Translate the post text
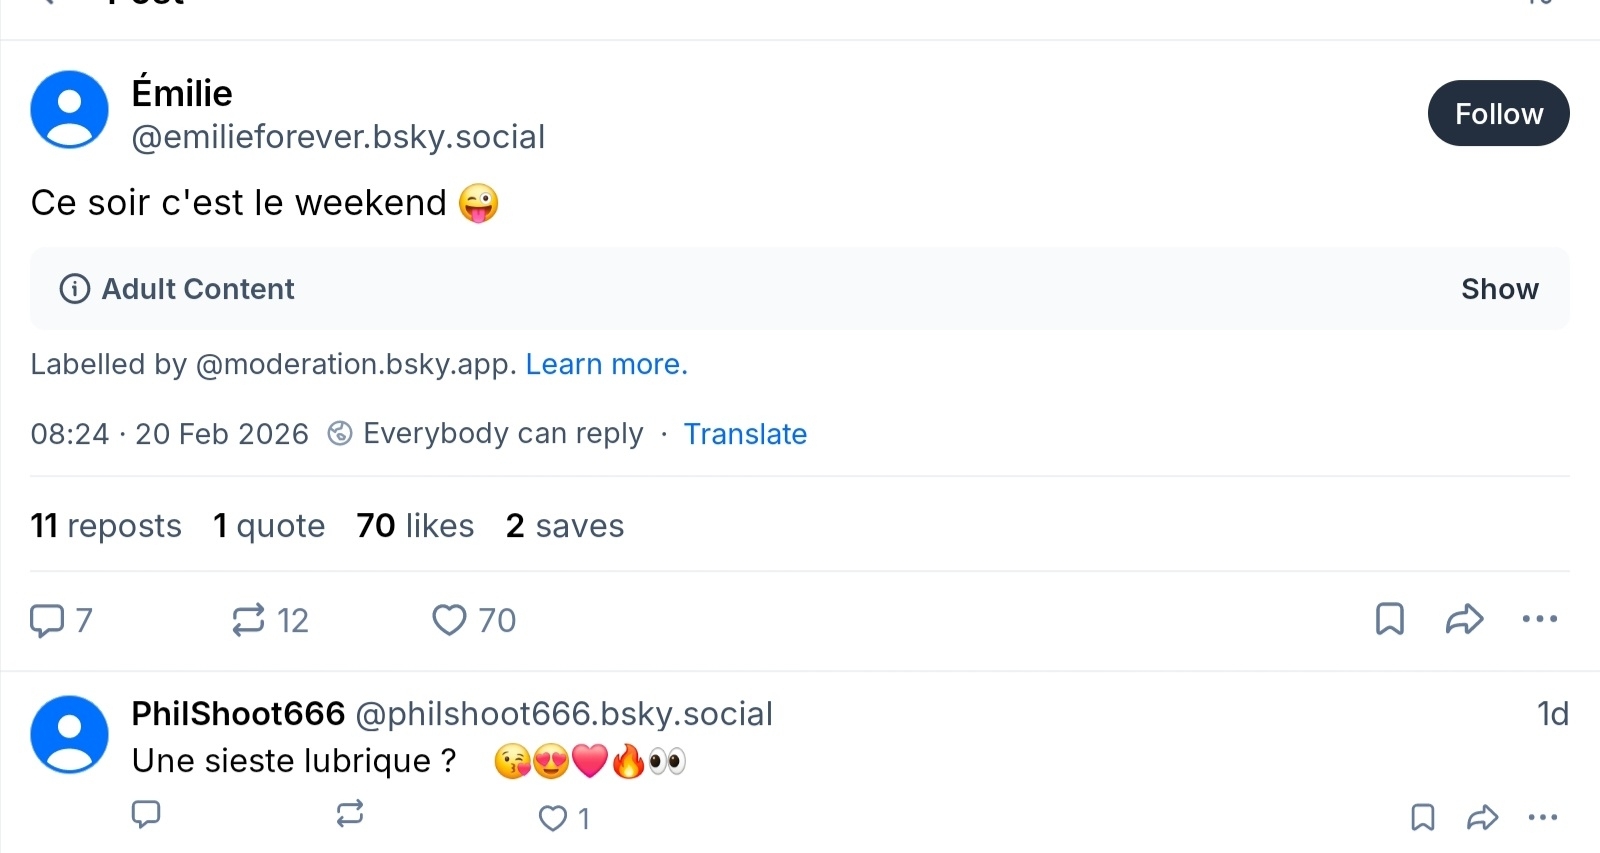The width and height of the screenshot is (1600, 853). pyautogui.click(x=745, y=434)
